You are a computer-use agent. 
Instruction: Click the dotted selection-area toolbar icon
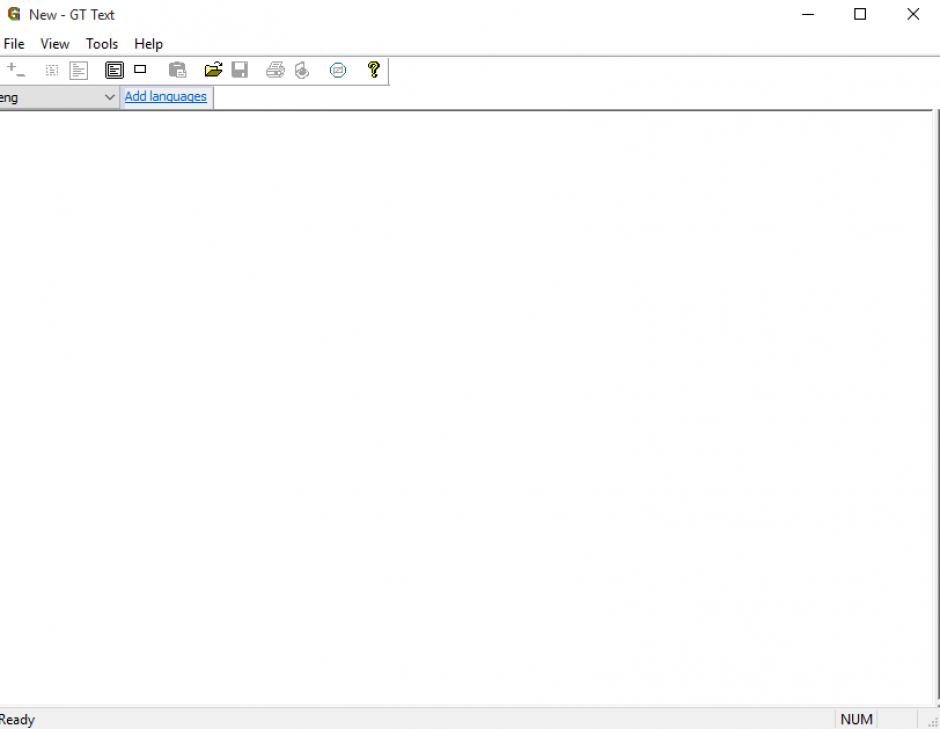[52, 70]
